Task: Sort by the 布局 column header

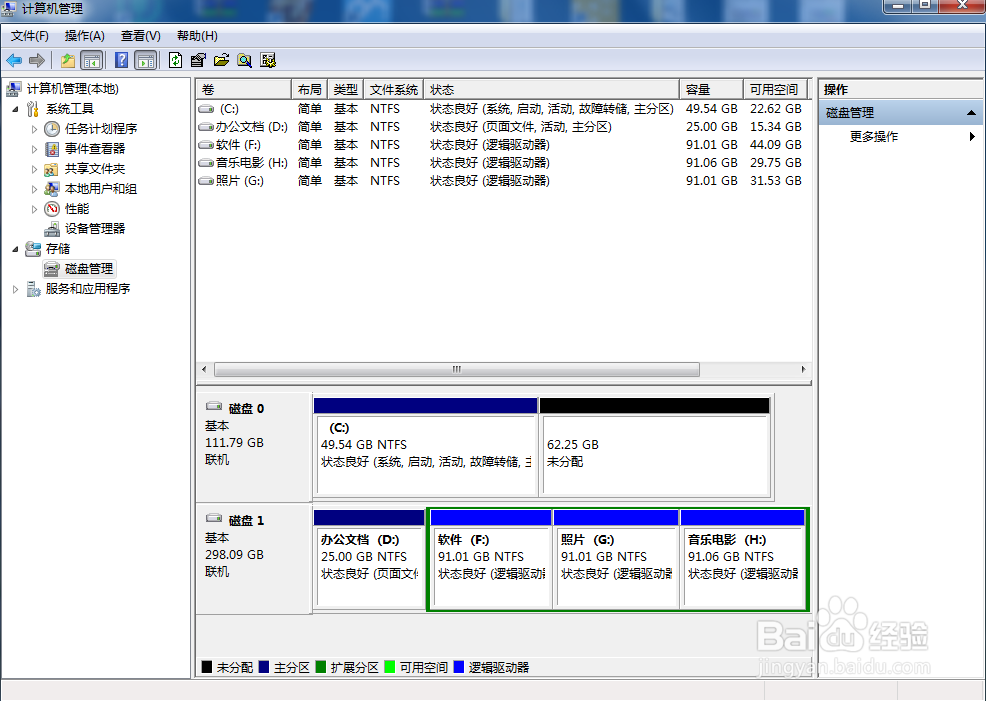Action: 309,89
